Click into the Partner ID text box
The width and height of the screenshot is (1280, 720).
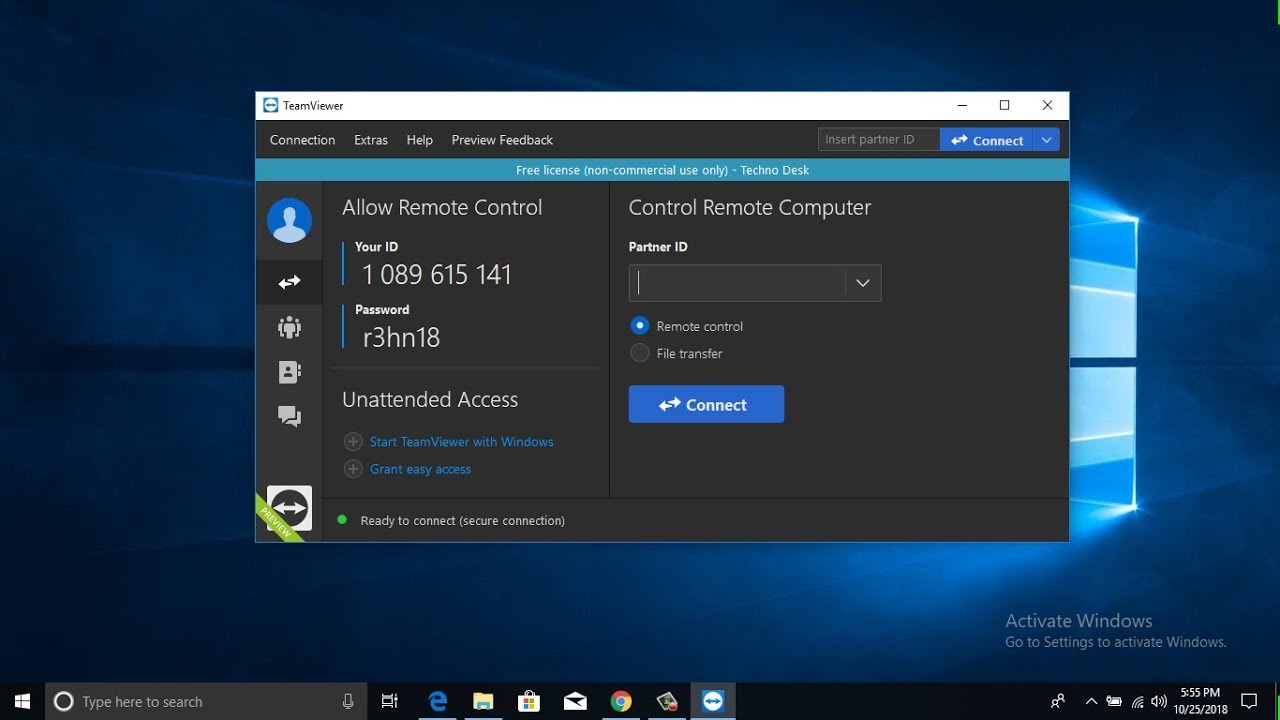click(x=738, y=283)
